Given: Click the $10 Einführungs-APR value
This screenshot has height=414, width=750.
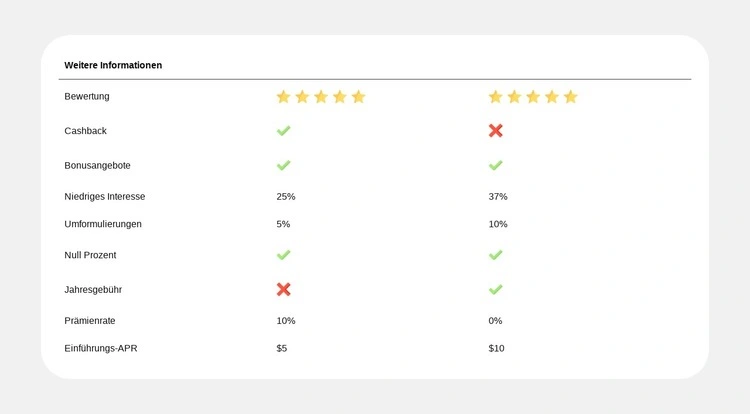Looking at the screenshot, I should (x=497, y=348).
